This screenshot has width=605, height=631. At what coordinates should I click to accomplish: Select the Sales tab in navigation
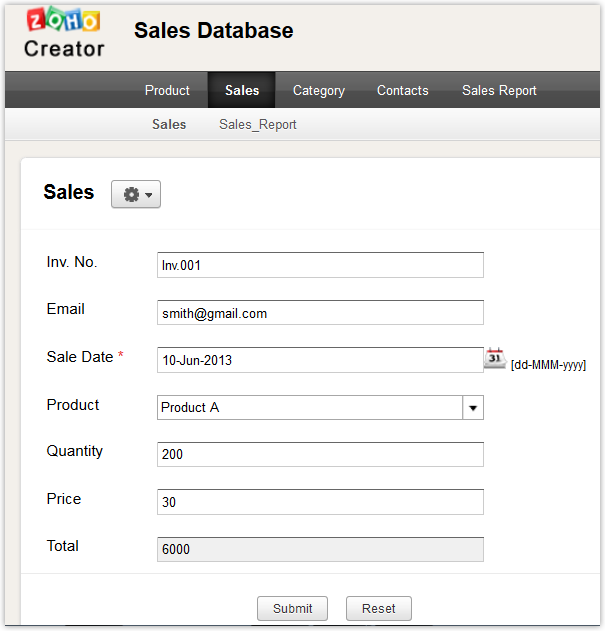pos(242,90)
